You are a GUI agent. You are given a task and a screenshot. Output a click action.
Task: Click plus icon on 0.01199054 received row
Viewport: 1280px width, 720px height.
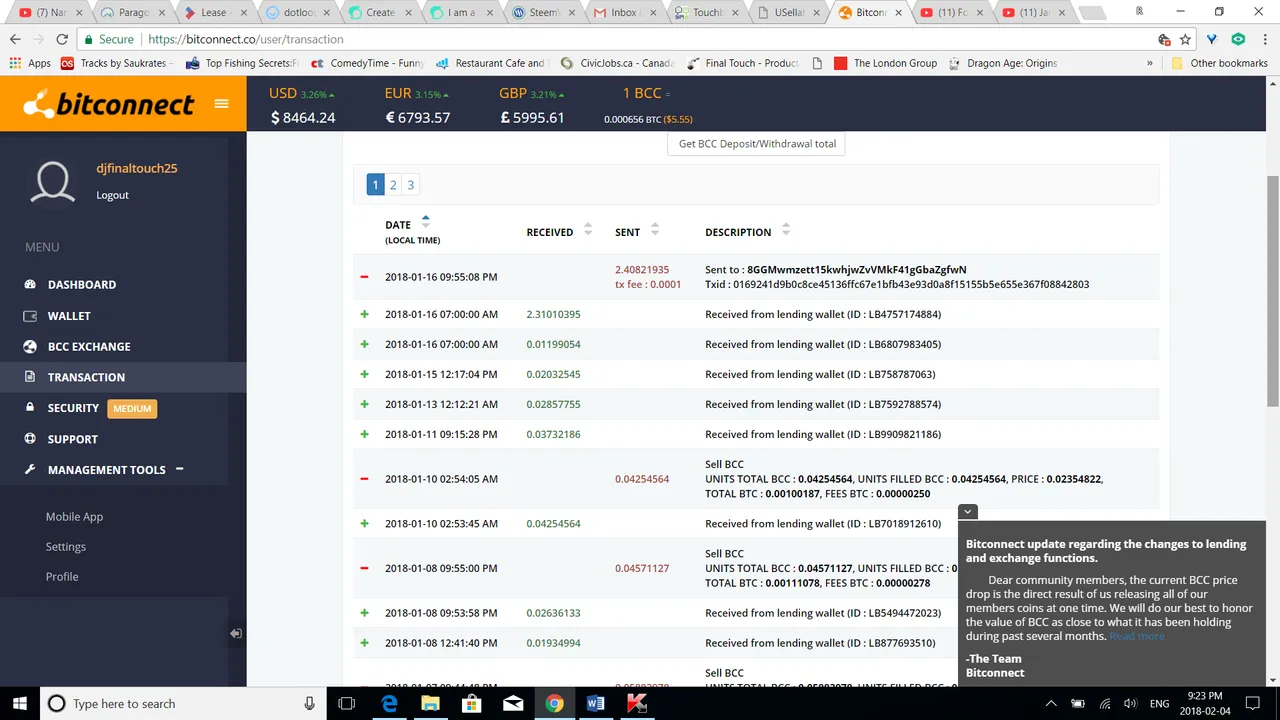(364, 344)
